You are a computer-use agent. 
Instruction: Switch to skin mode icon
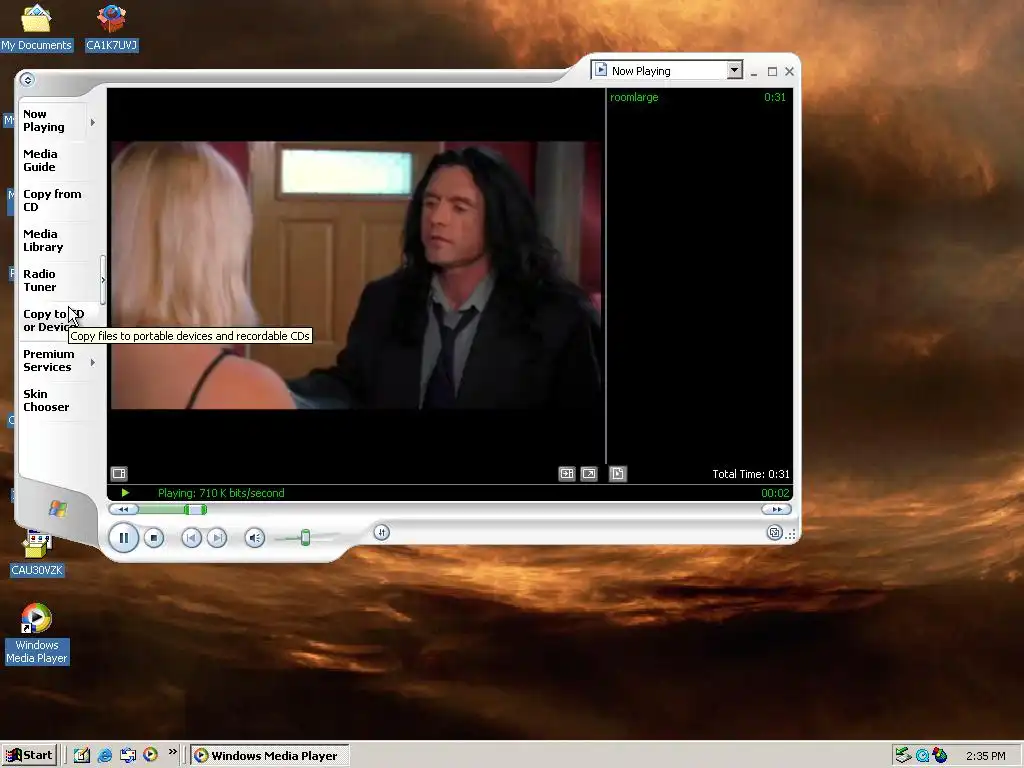click(775, 532)
